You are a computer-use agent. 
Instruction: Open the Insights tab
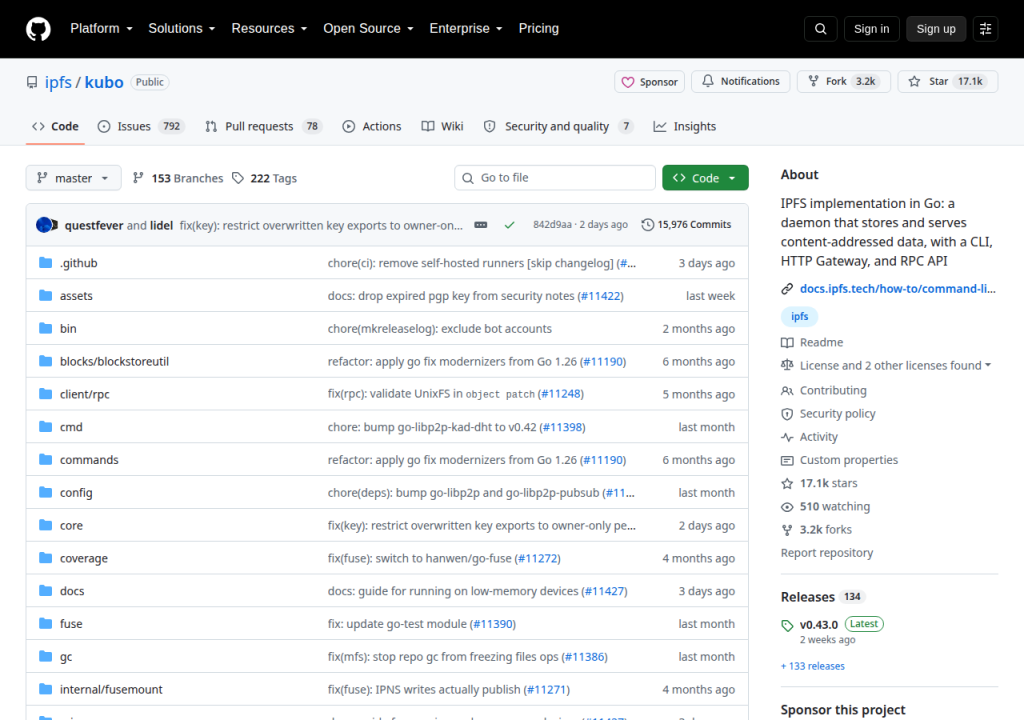[684, 126]
